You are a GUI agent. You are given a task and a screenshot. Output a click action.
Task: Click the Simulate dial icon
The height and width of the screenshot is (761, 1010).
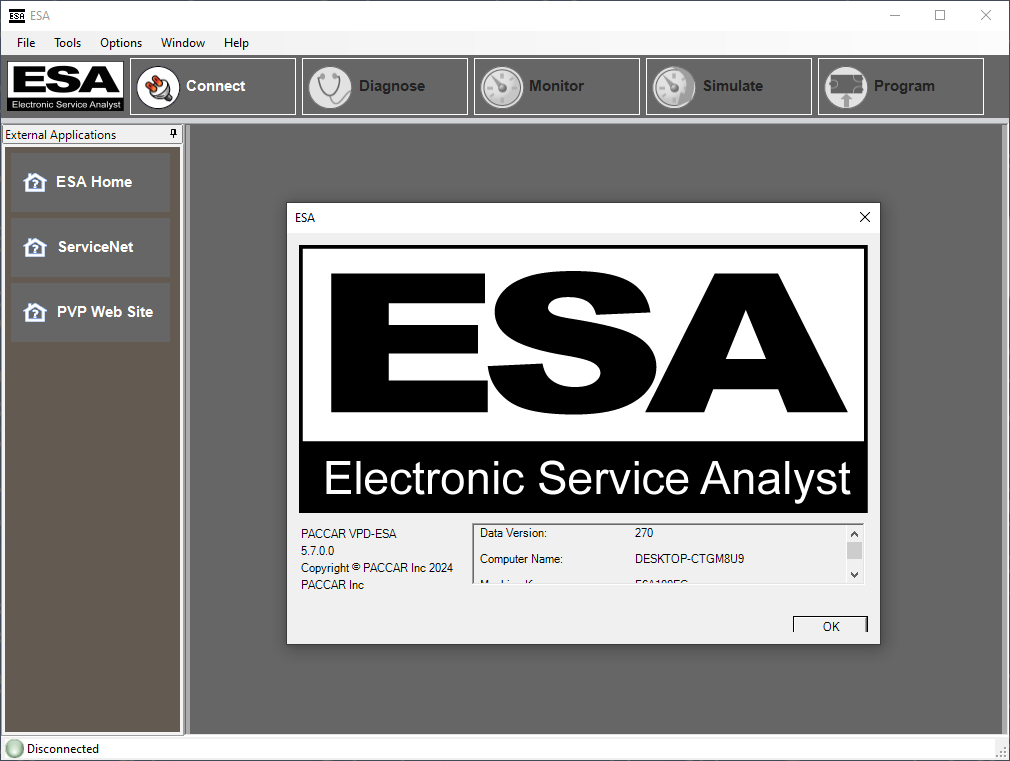click(674, 87)
